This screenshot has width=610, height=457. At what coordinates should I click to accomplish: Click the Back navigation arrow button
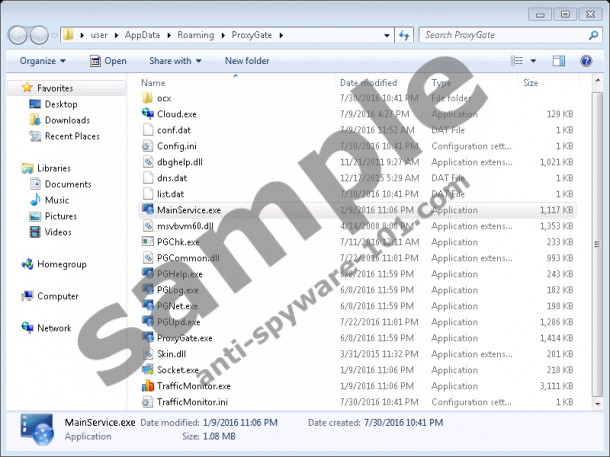click(x=19, y=35)
